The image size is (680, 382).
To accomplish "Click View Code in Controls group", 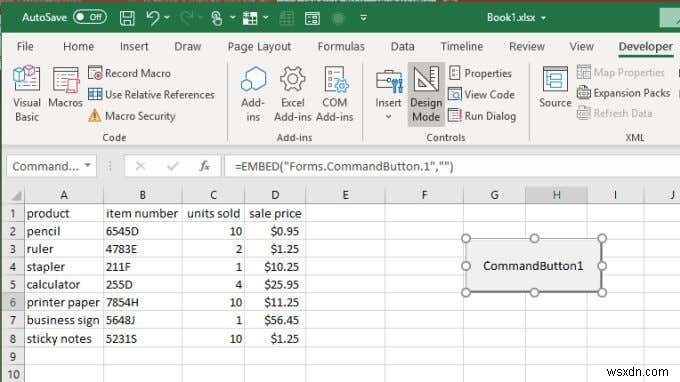I will (481, 95).
